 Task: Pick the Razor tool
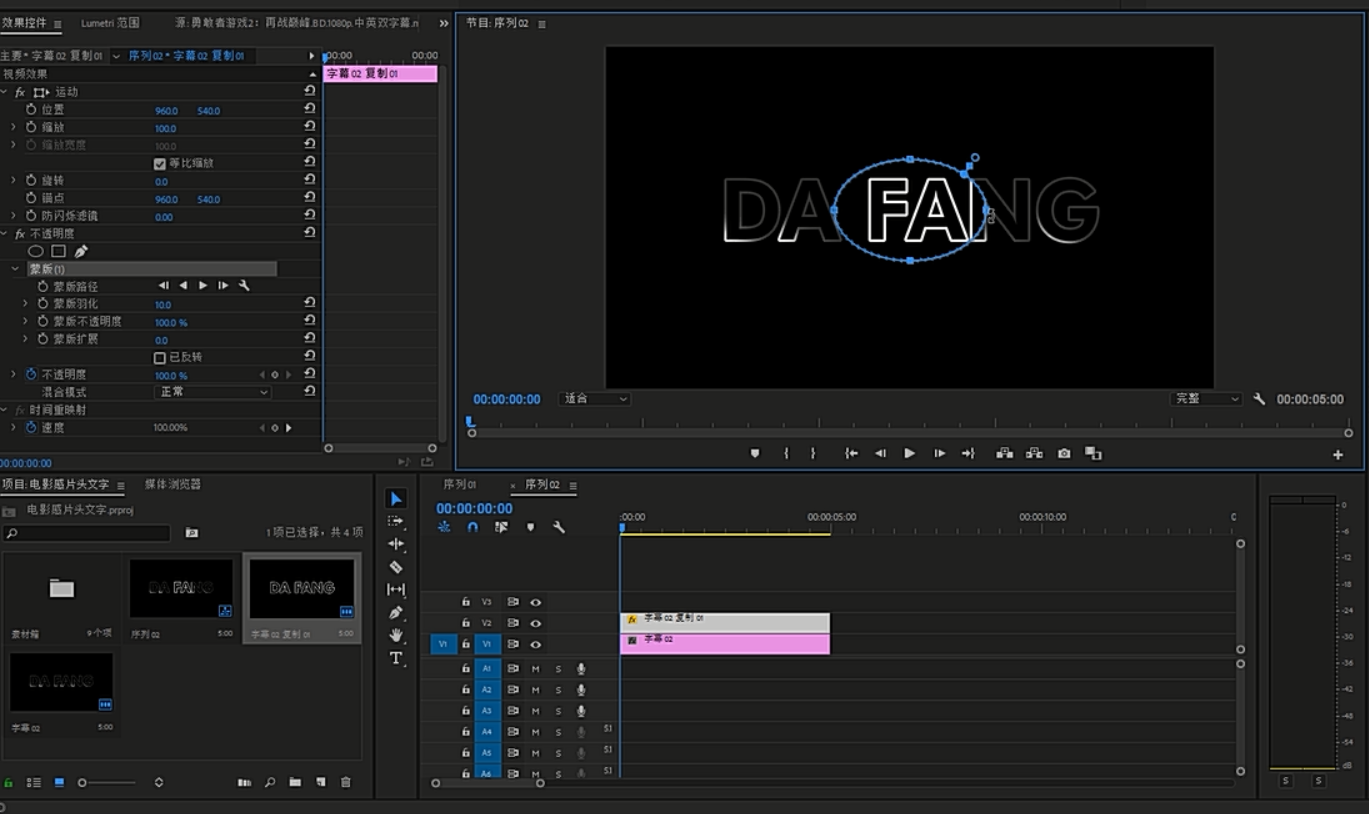point(396,567)
